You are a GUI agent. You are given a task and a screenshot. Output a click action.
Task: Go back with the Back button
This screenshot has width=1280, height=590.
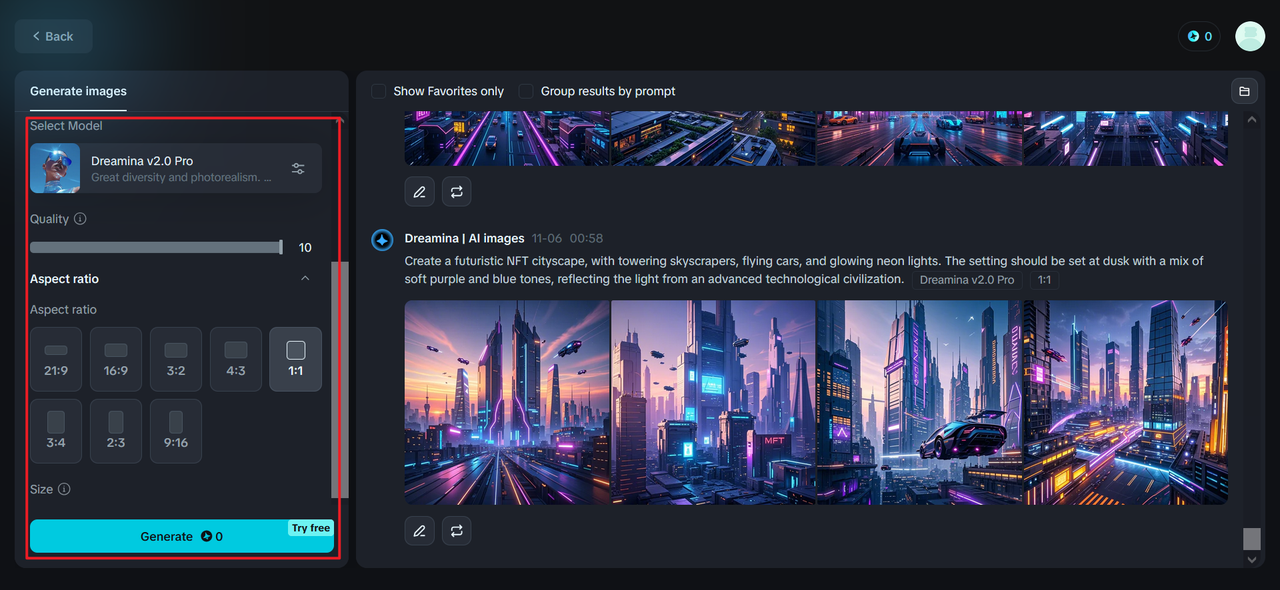click(53, 36)
